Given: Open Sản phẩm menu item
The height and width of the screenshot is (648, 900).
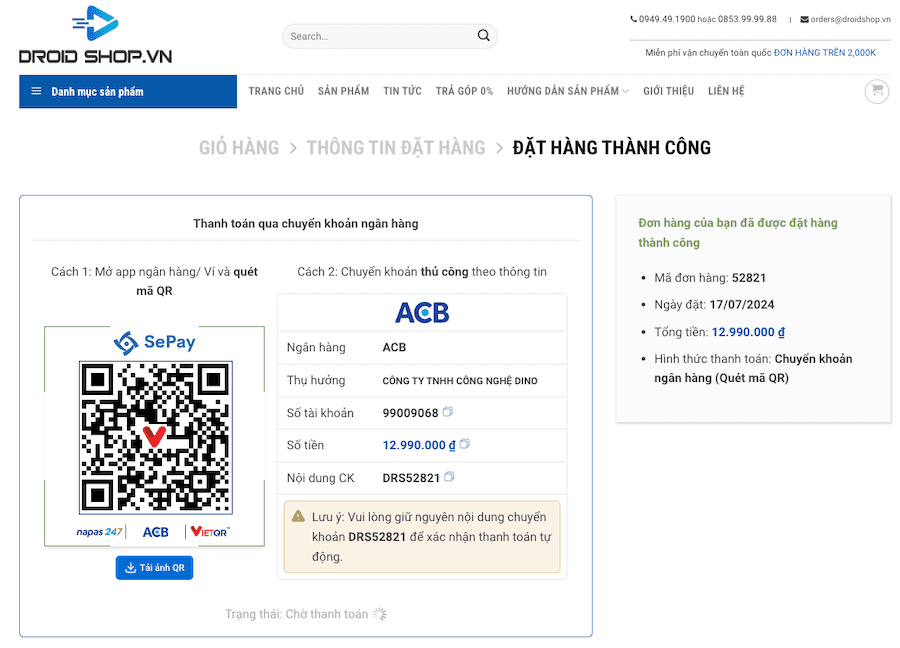Looking at the screenshot, I should point(343,91).
